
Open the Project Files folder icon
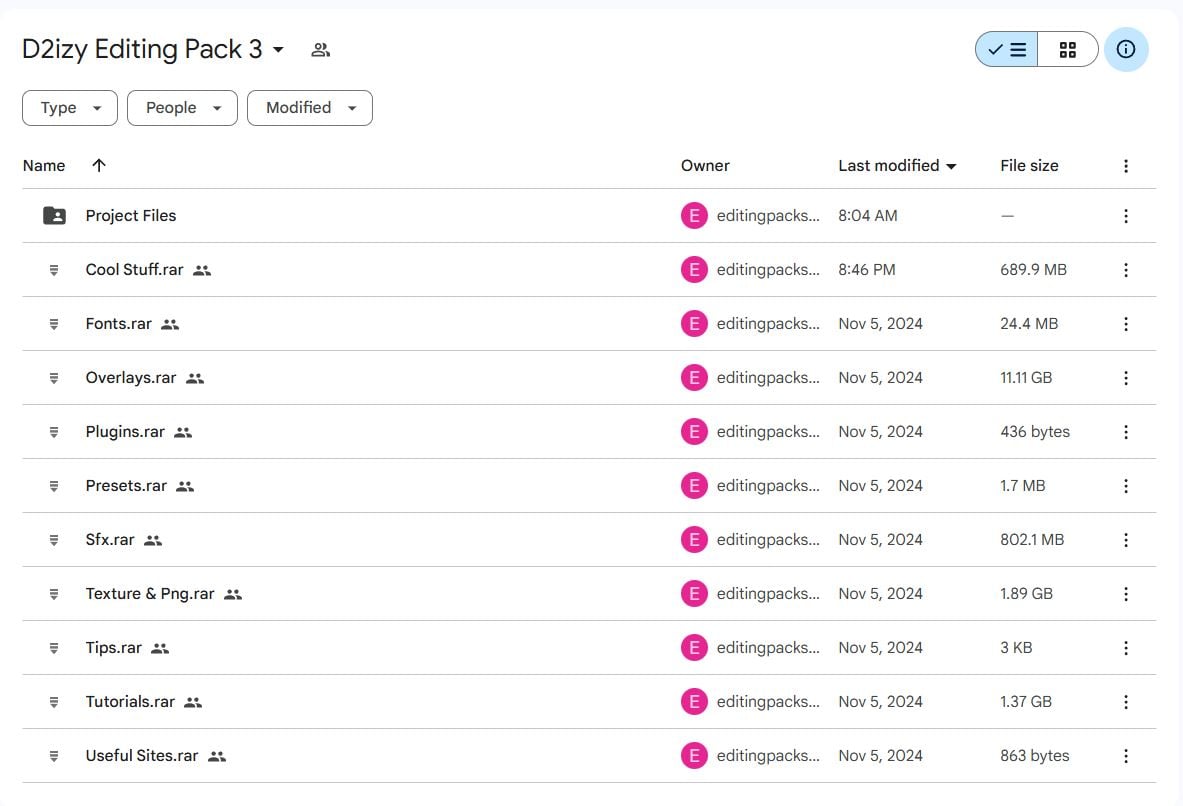click(54, 216)
